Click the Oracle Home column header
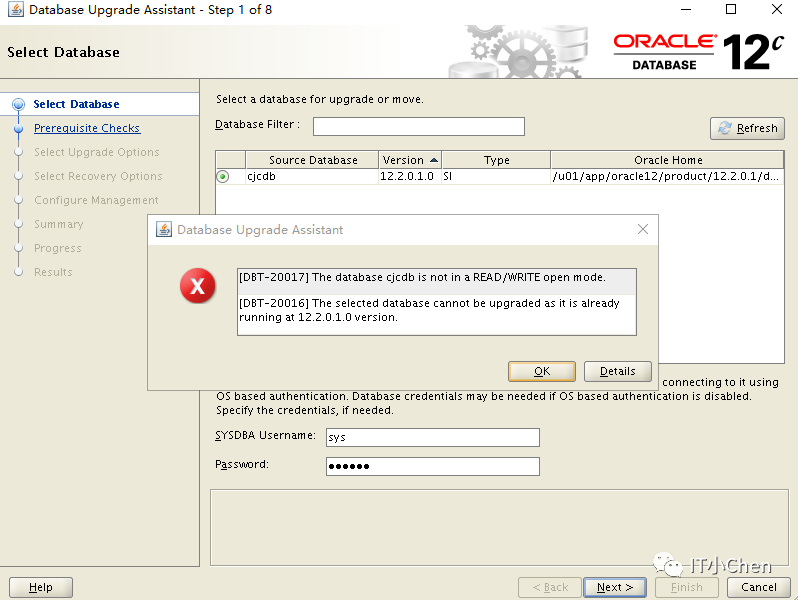798x600 pixels. (x=668, y=160)
